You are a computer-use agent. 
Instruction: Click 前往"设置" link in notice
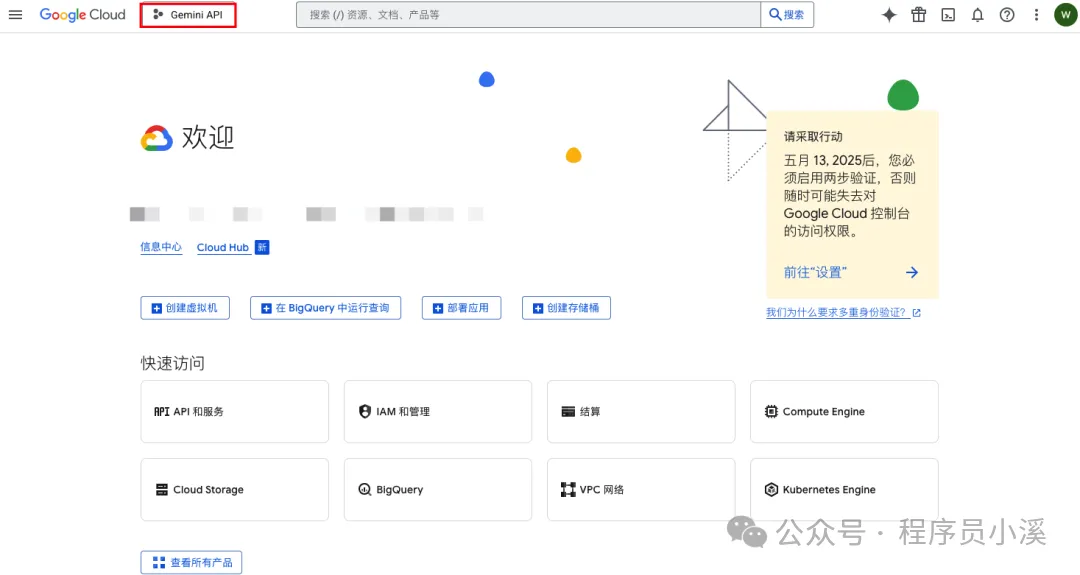click(816, 273)
